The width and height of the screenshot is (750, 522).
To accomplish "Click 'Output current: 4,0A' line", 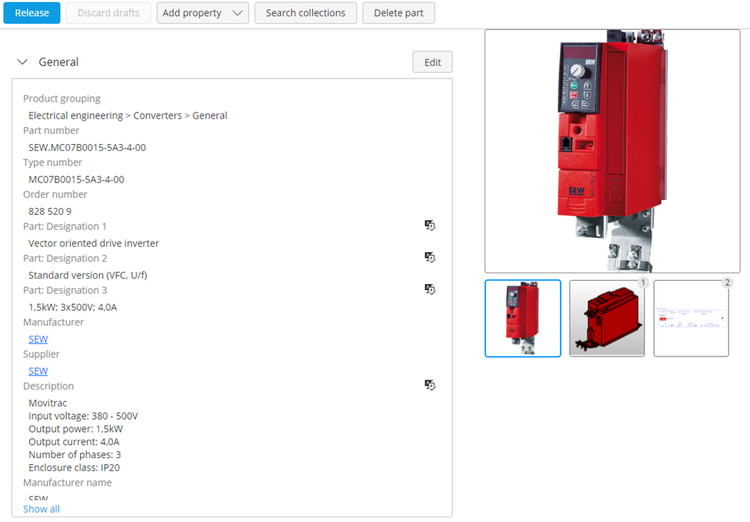I will click(74, 442).
